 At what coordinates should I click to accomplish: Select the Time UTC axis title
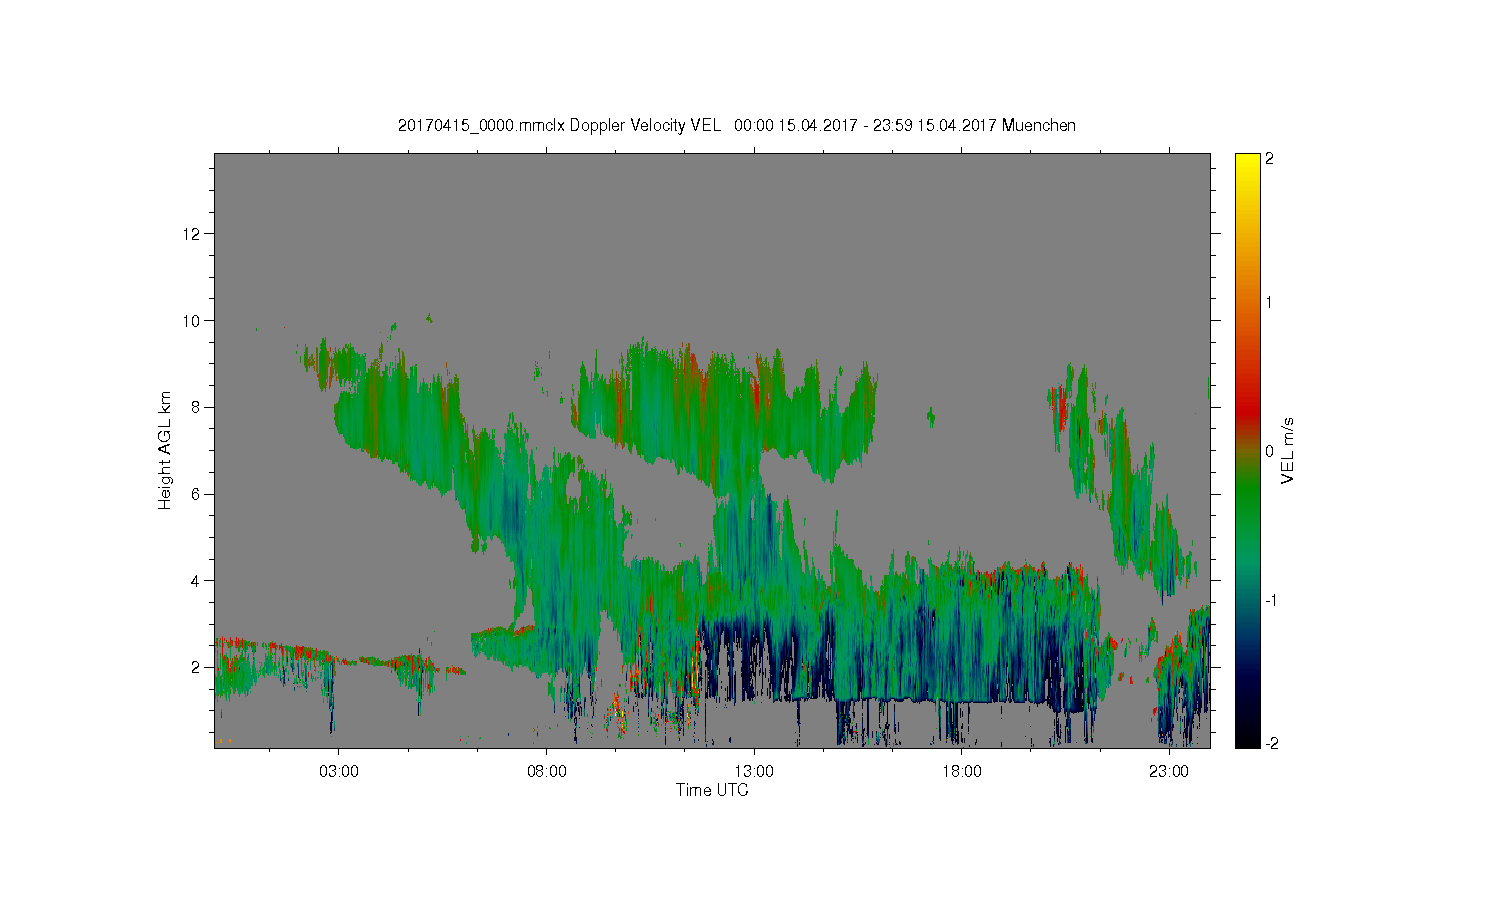712,790
